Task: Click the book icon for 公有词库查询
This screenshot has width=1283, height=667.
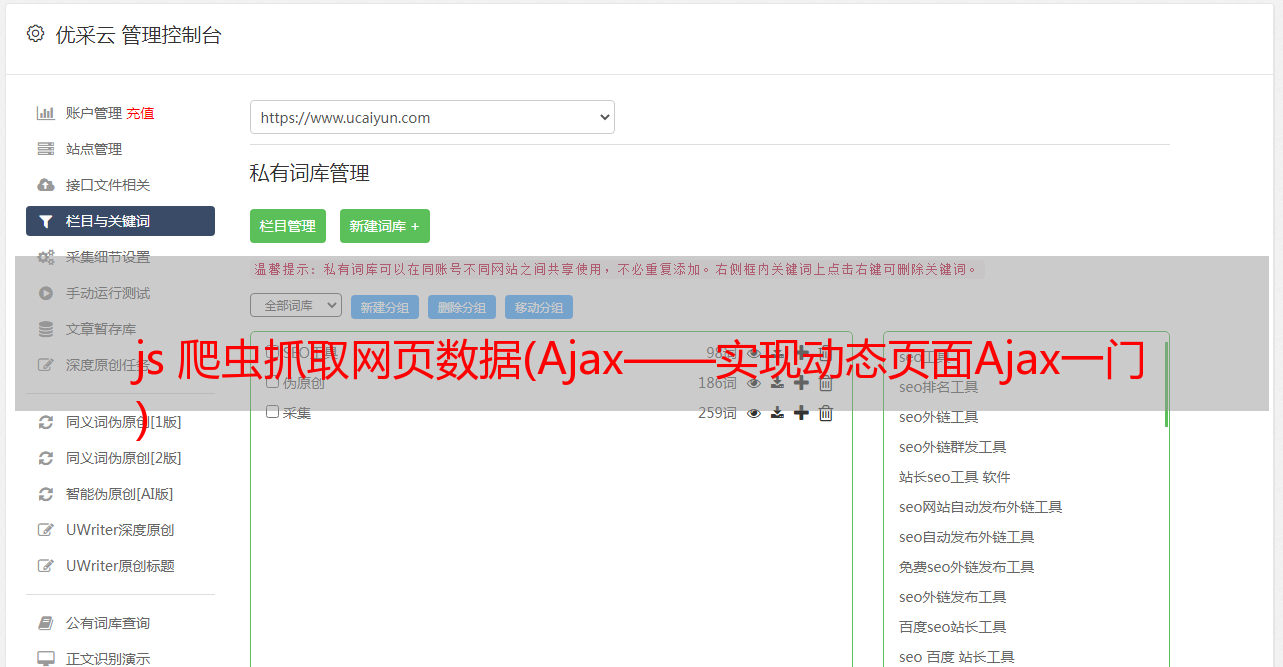Action: (x=45, y=623)
